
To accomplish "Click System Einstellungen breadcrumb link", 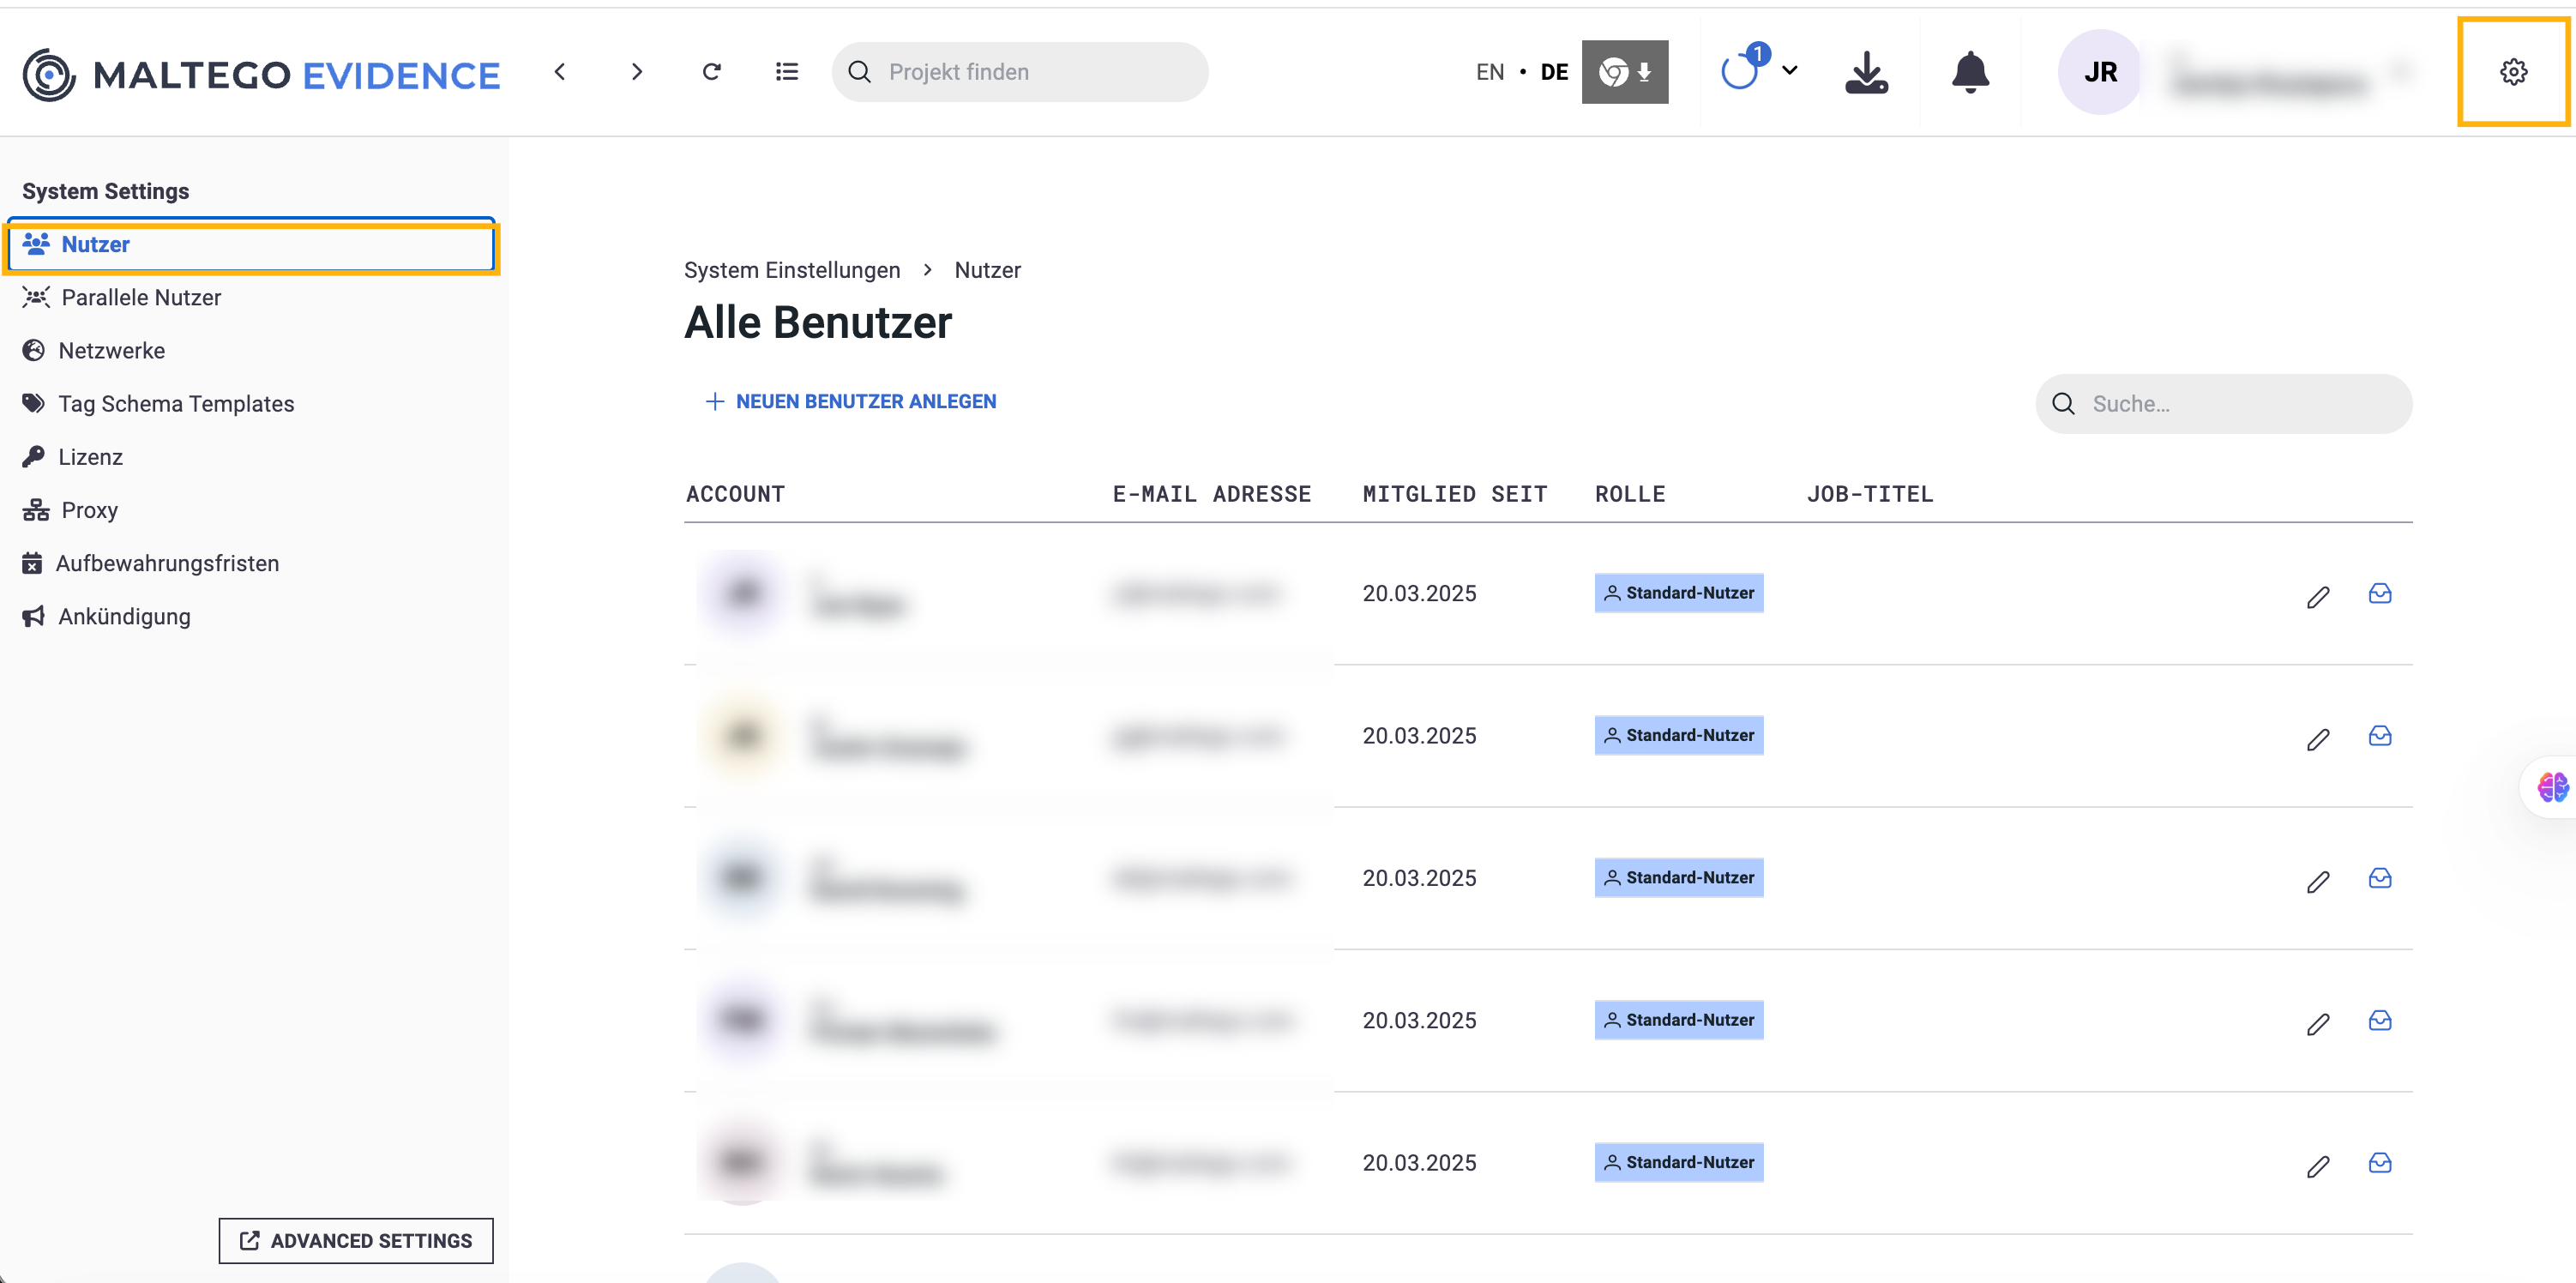I will [791, 270].
